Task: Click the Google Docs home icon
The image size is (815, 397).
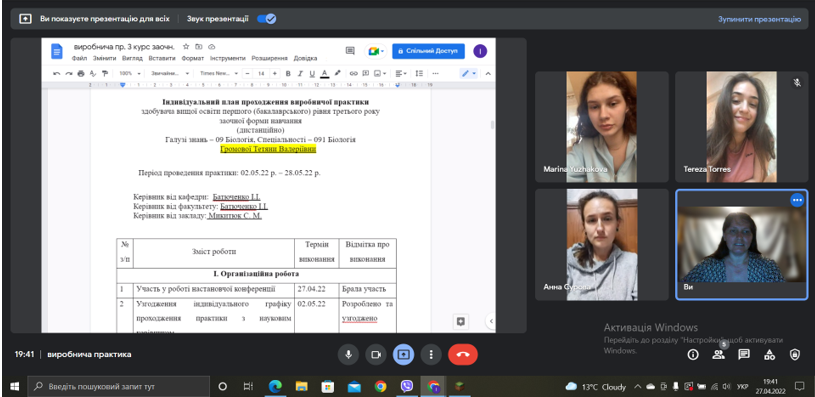Action: [x=57, y=51]
